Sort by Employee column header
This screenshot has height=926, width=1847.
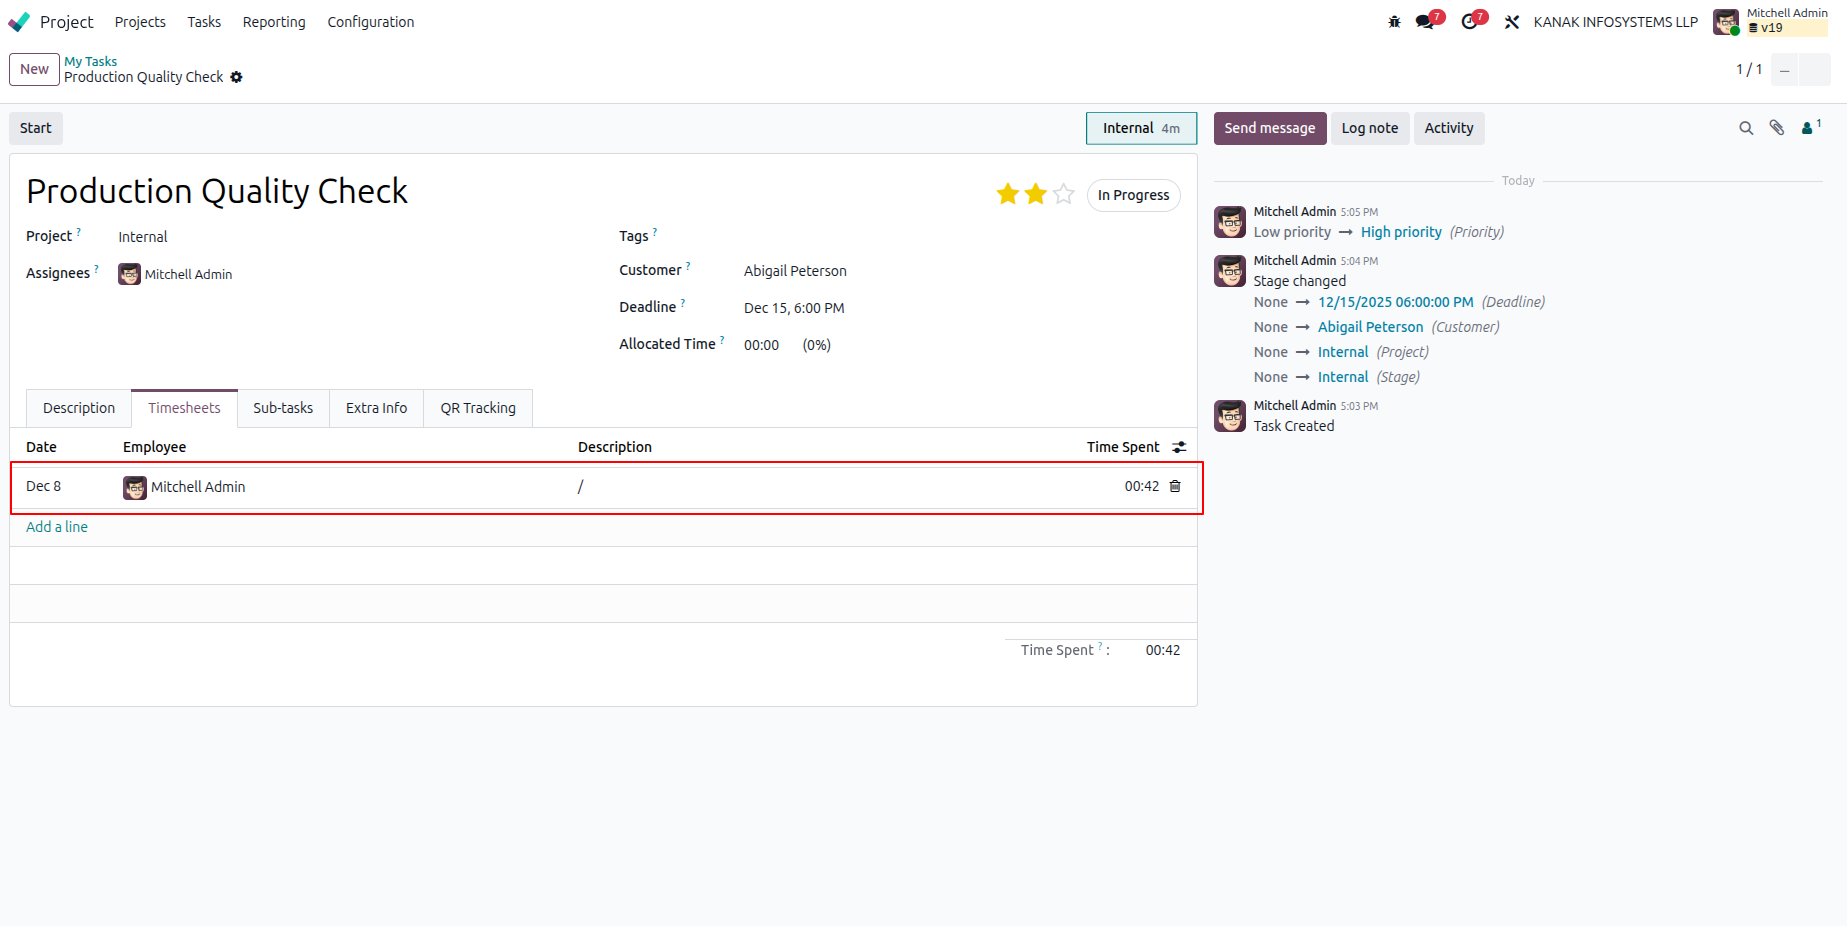pyautogui.click(x=154, y=447)
